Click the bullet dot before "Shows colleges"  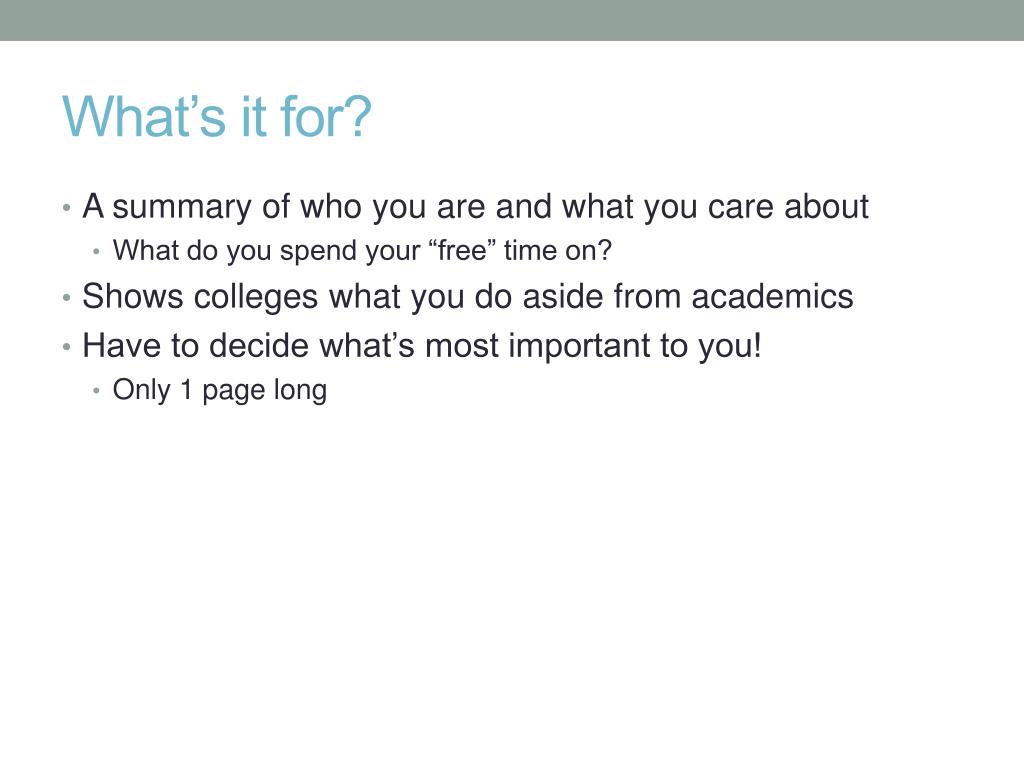[x=67, y=298]
